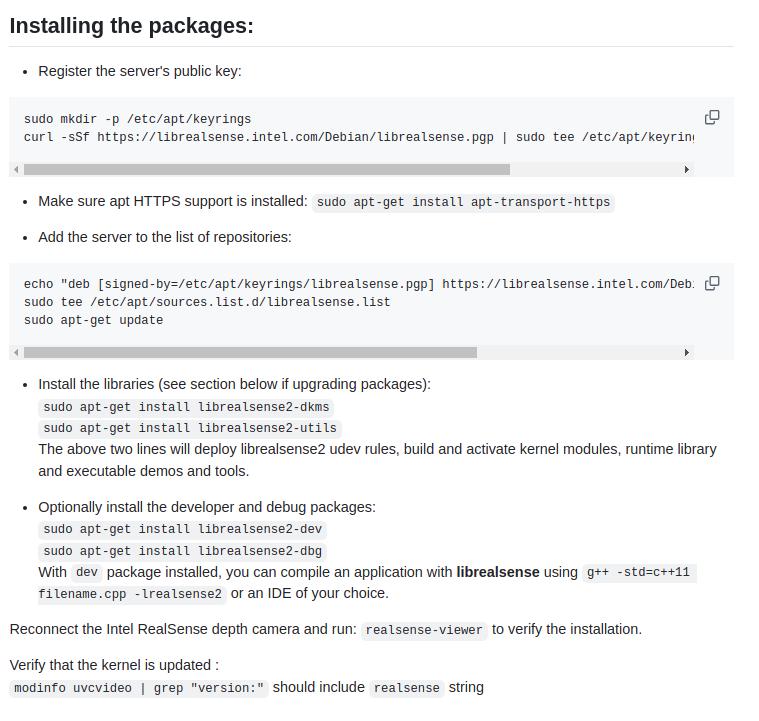759x721 pixels.
Task: Click the sudo apt-get update line
Action: point(93,320)
